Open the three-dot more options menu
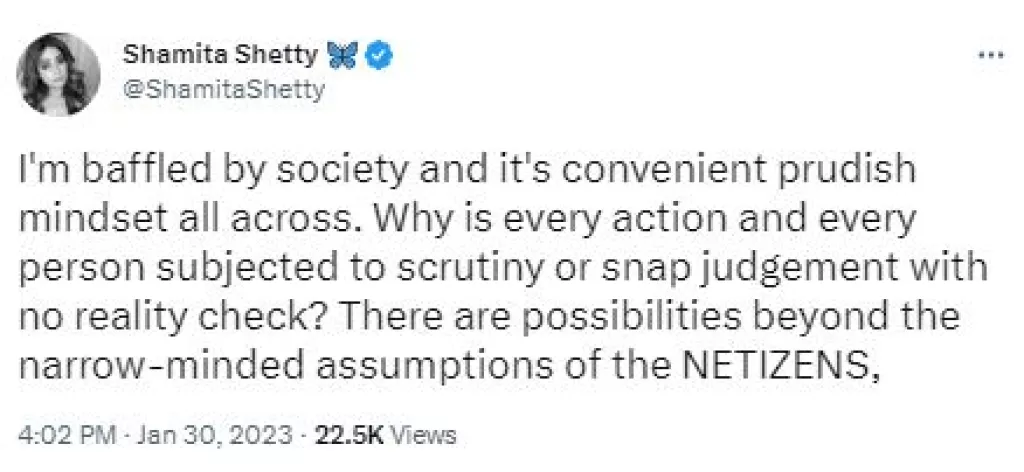Image resolution: width=1024 pixels, height=472 pixels. point(990,55)
